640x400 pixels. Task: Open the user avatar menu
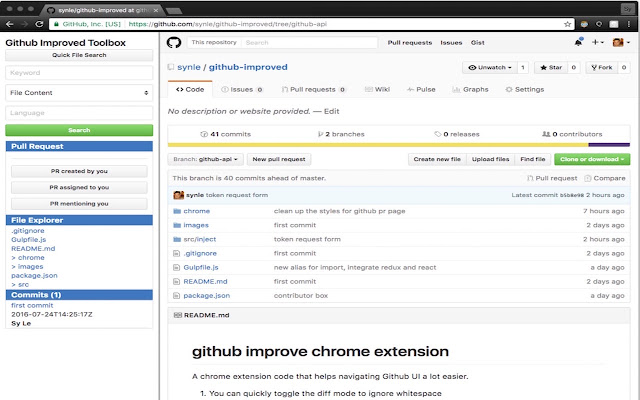(x=621, y=42)
